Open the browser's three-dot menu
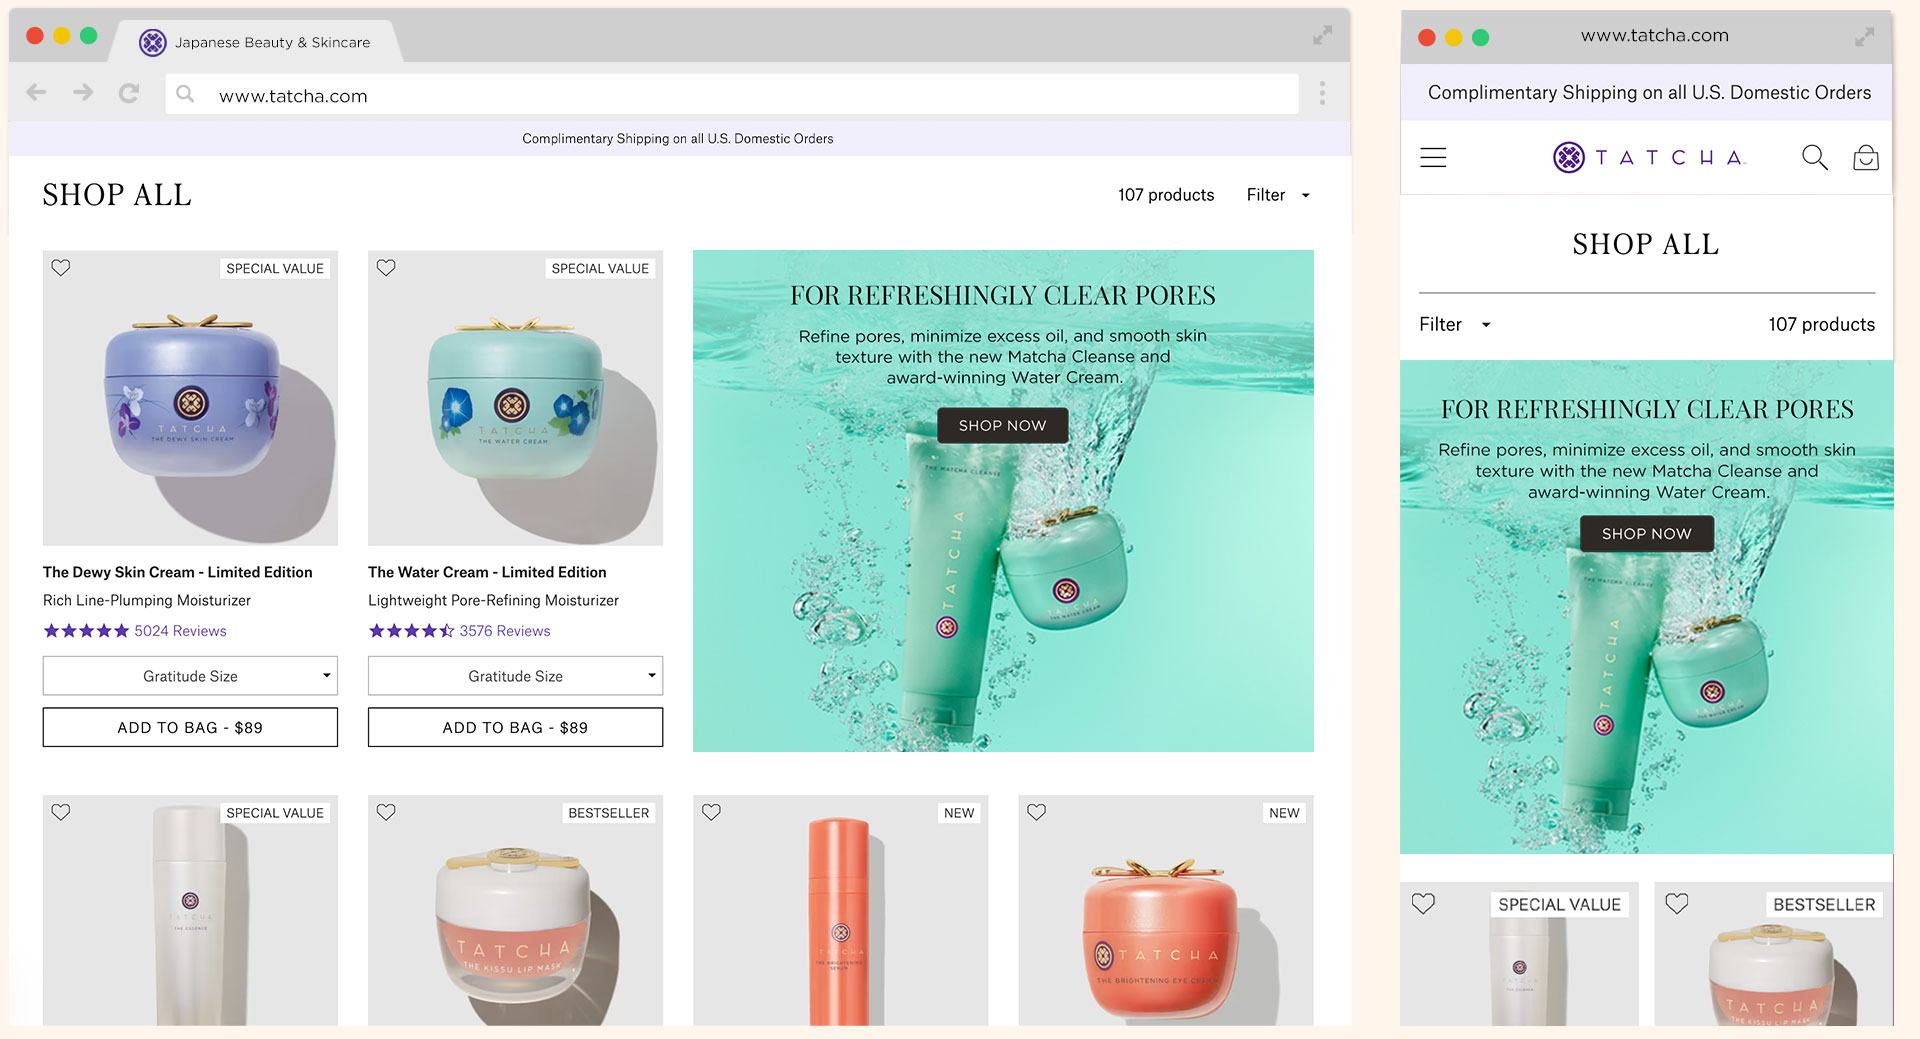This screenshot has height=1039, width=1920. tap(1322, 94)
